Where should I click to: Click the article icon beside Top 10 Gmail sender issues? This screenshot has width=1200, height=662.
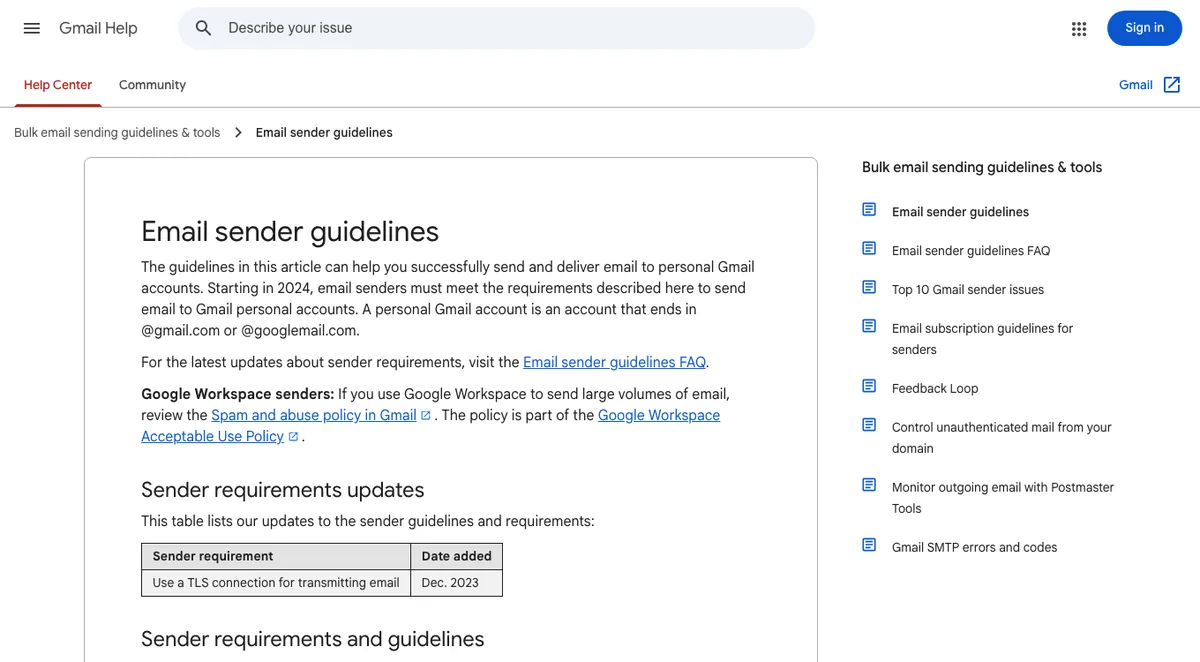(869, 288)
